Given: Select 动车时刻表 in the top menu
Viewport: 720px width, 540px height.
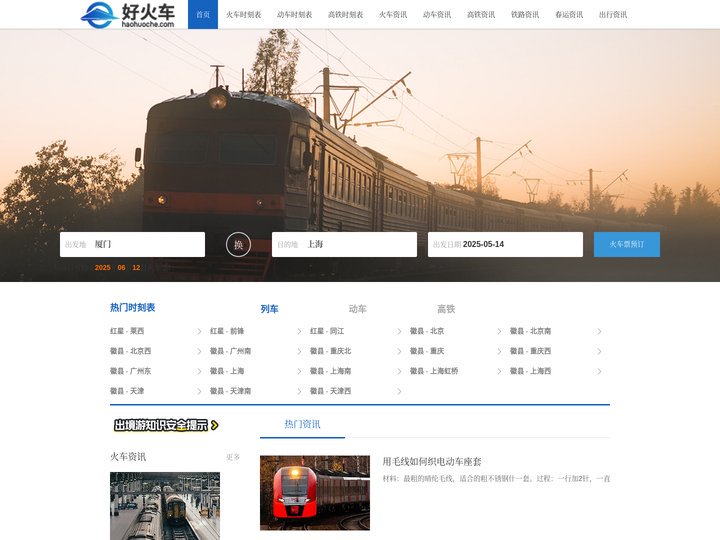Looking at the screenshot, I should pos(294,15).
